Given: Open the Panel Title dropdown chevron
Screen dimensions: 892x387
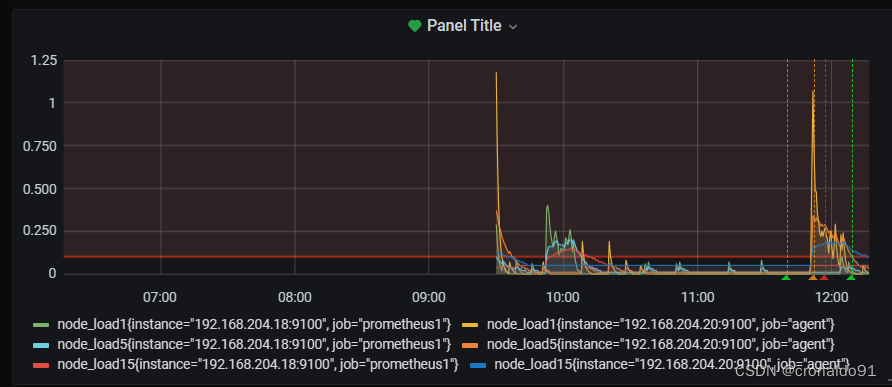Looking at the screenshot, I should tap(513, 27).
